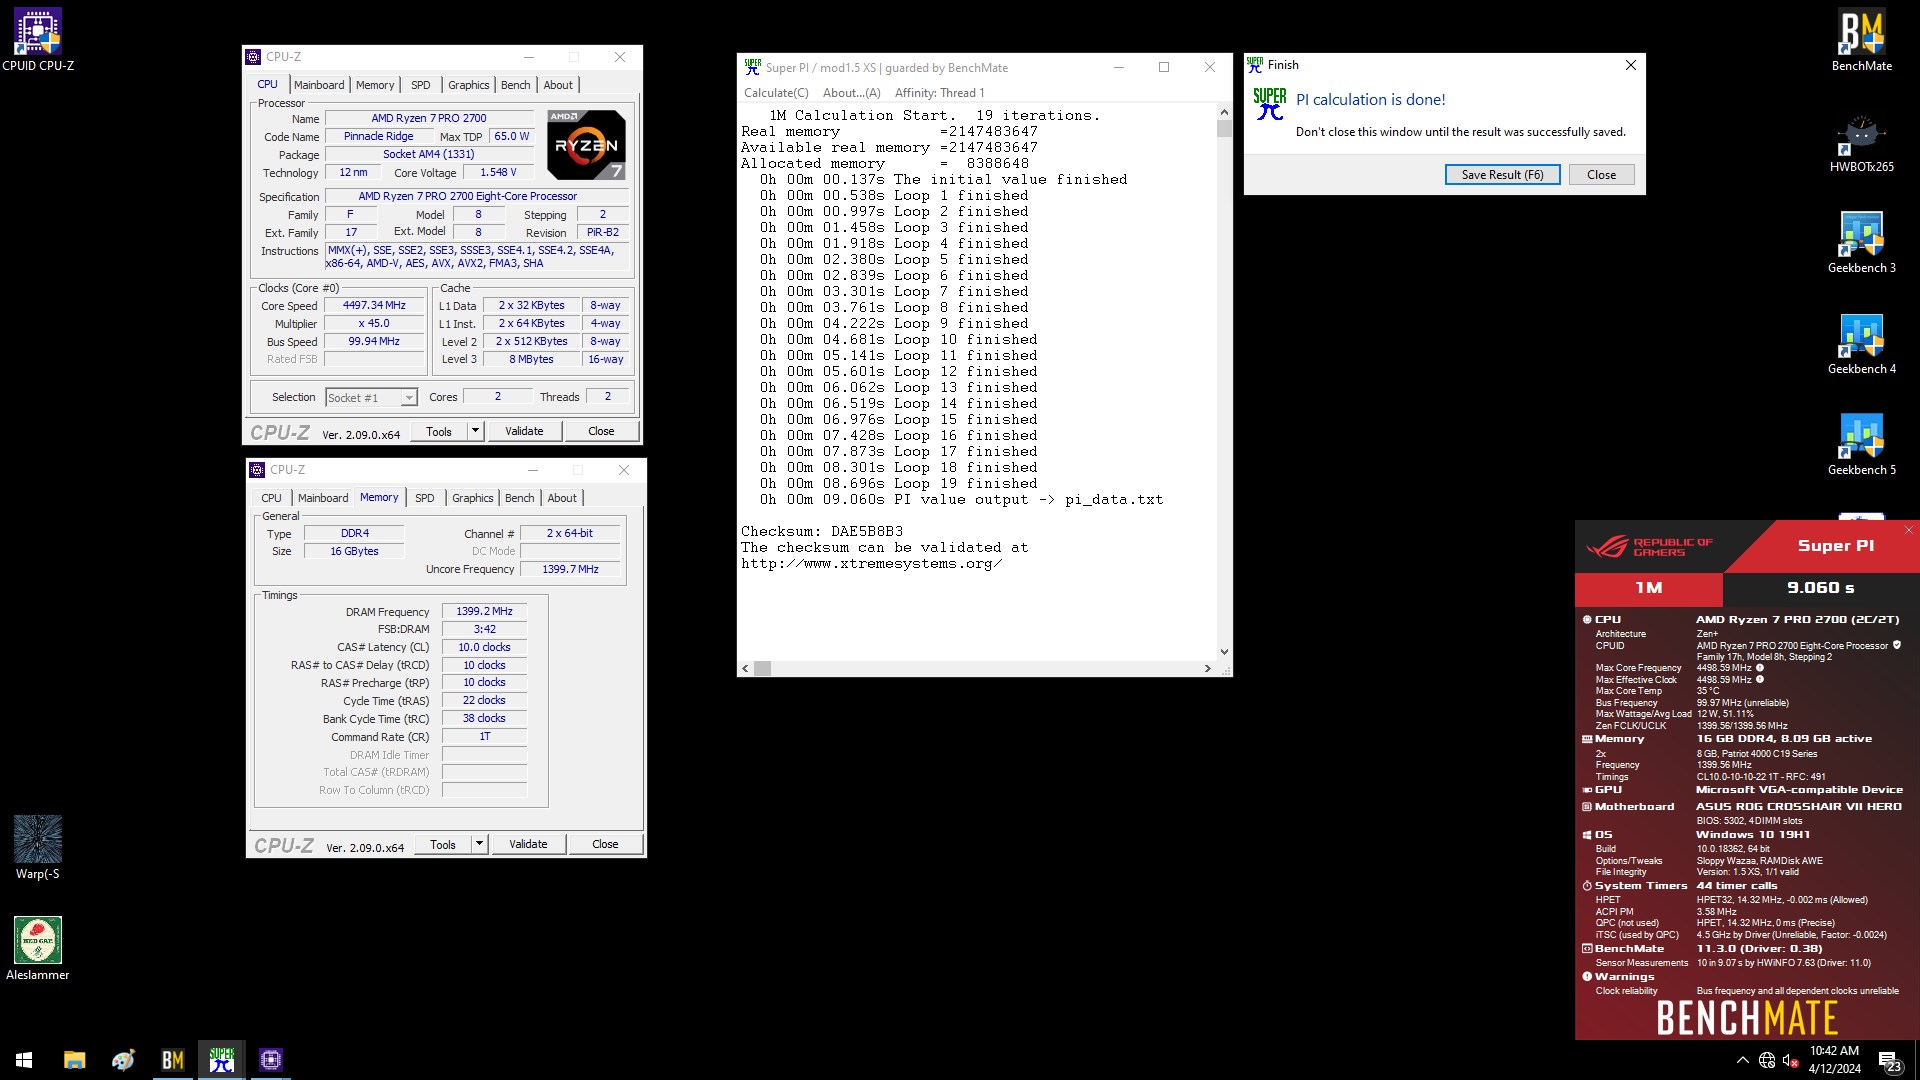
Task: Click the taskbar clock showing 10:42 AM
Action: [1834, 1060]
